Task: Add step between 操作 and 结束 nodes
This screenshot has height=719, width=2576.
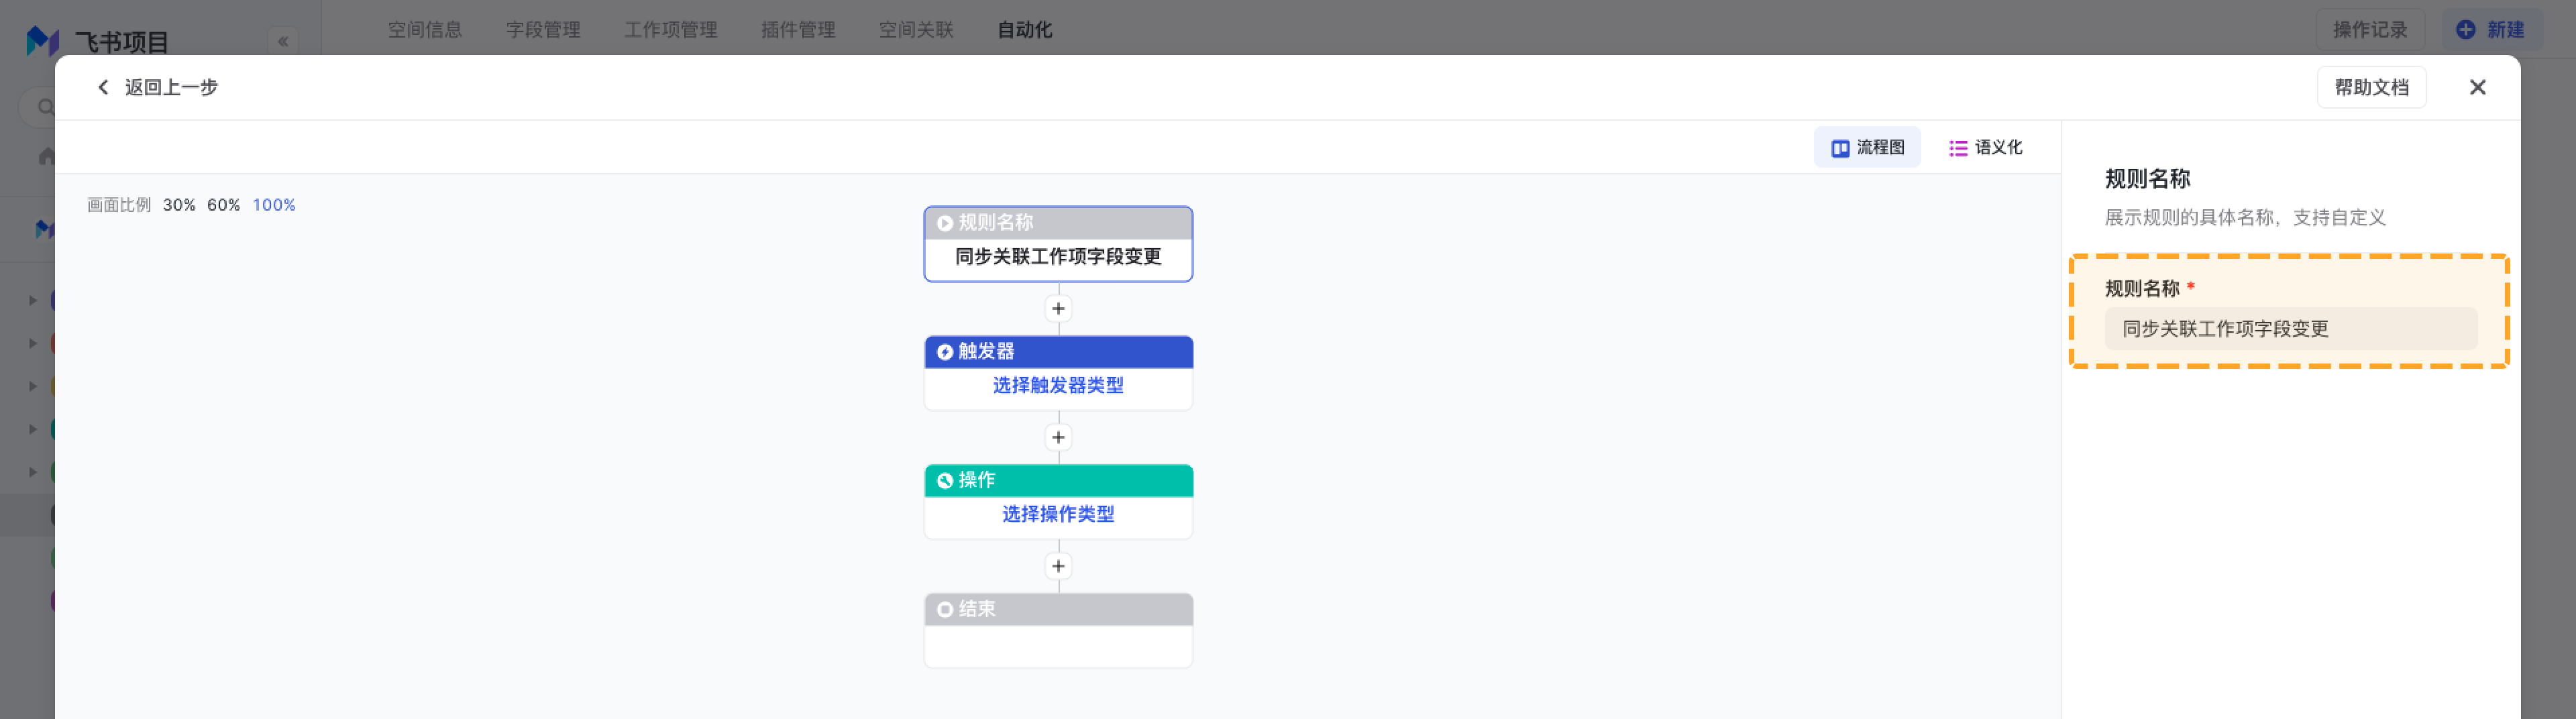Action: 1058,567
